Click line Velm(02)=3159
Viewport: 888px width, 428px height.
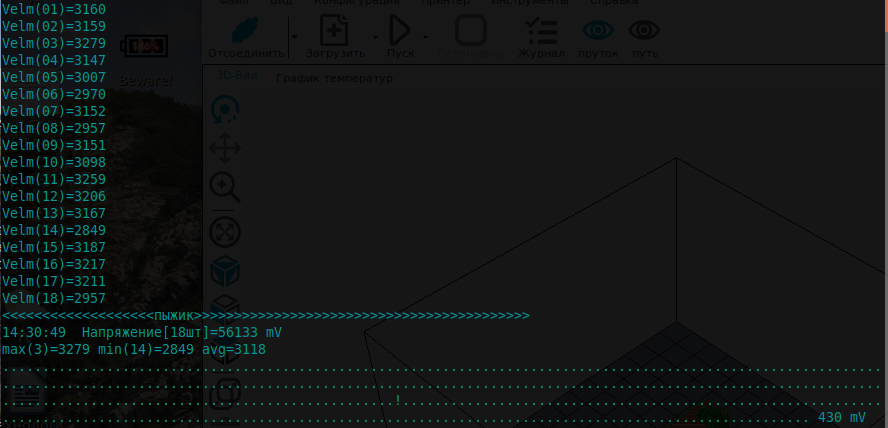pos(54,27)
